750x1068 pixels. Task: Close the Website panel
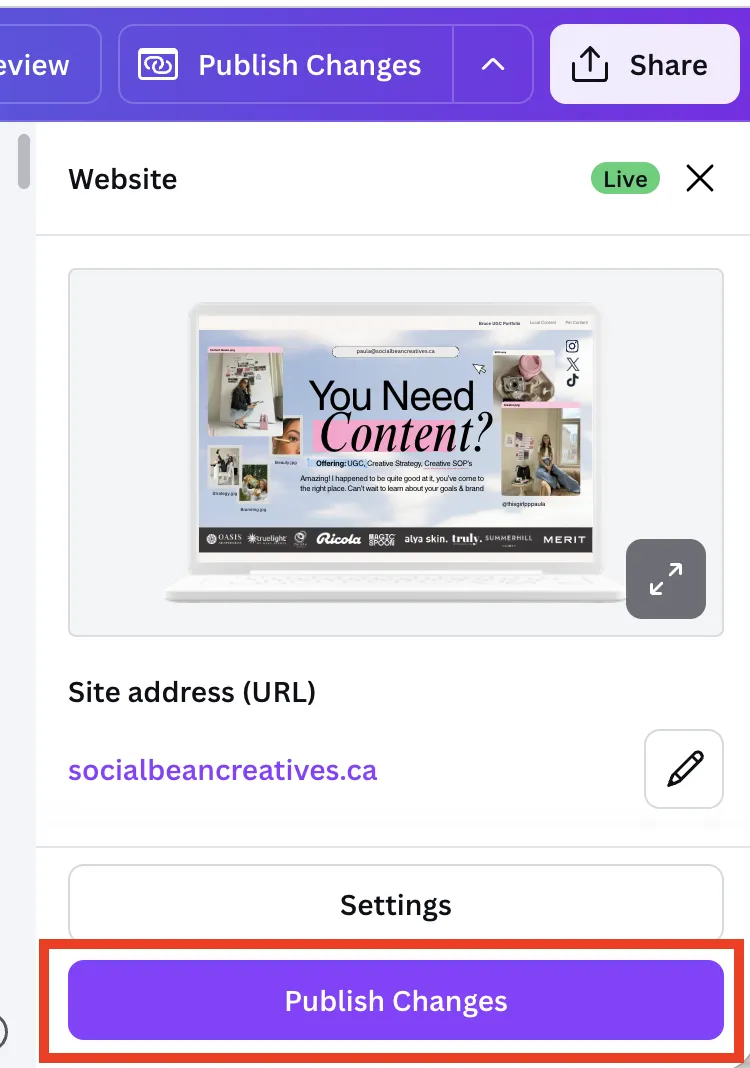700,178
